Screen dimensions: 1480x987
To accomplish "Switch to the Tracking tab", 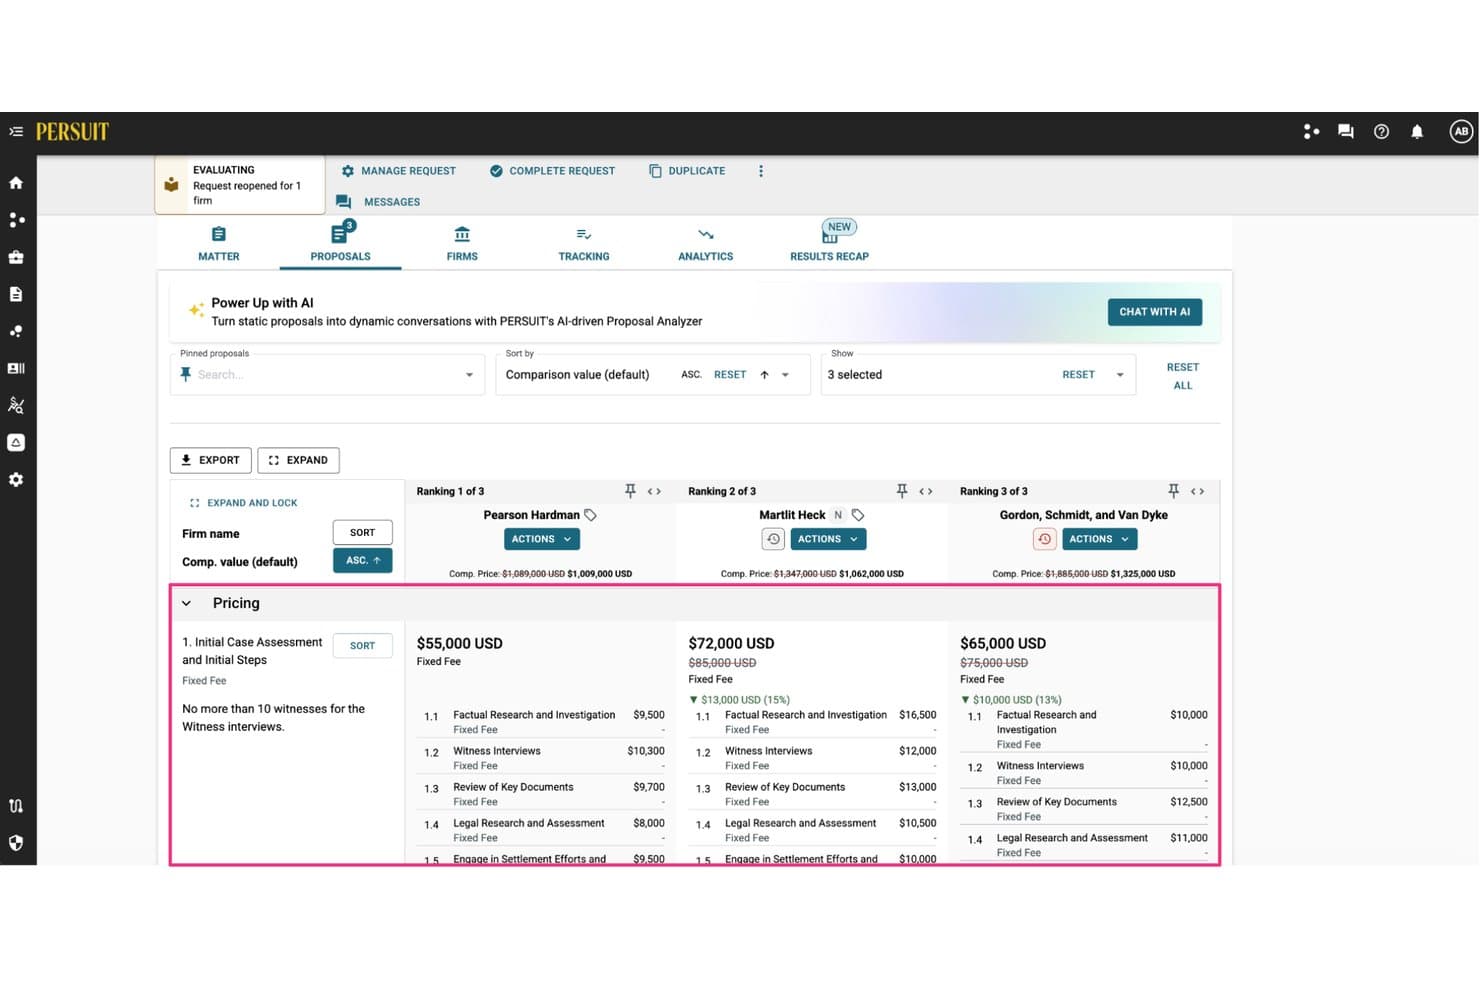I will click(x=584, y=243).
